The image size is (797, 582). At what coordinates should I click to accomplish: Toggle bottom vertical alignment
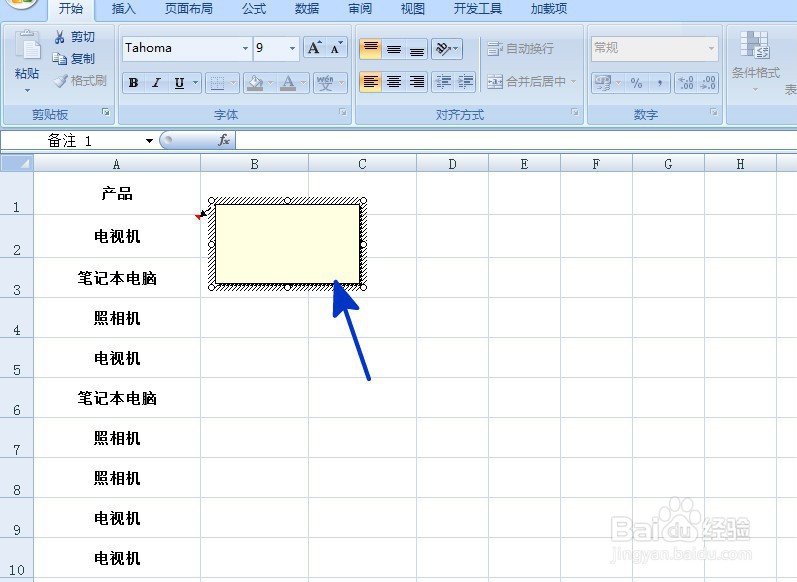point(417,49)
